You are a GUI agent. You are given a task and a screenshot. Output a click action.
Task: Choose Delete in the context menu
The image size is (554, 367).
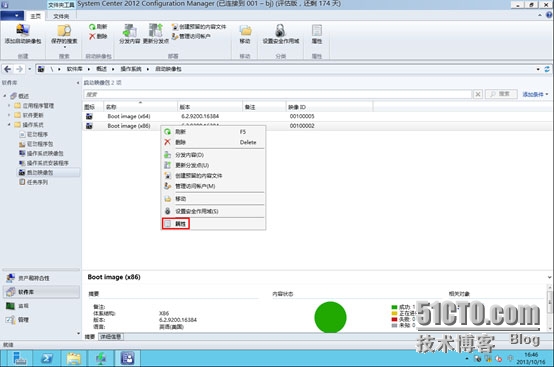tap(213, 142)
